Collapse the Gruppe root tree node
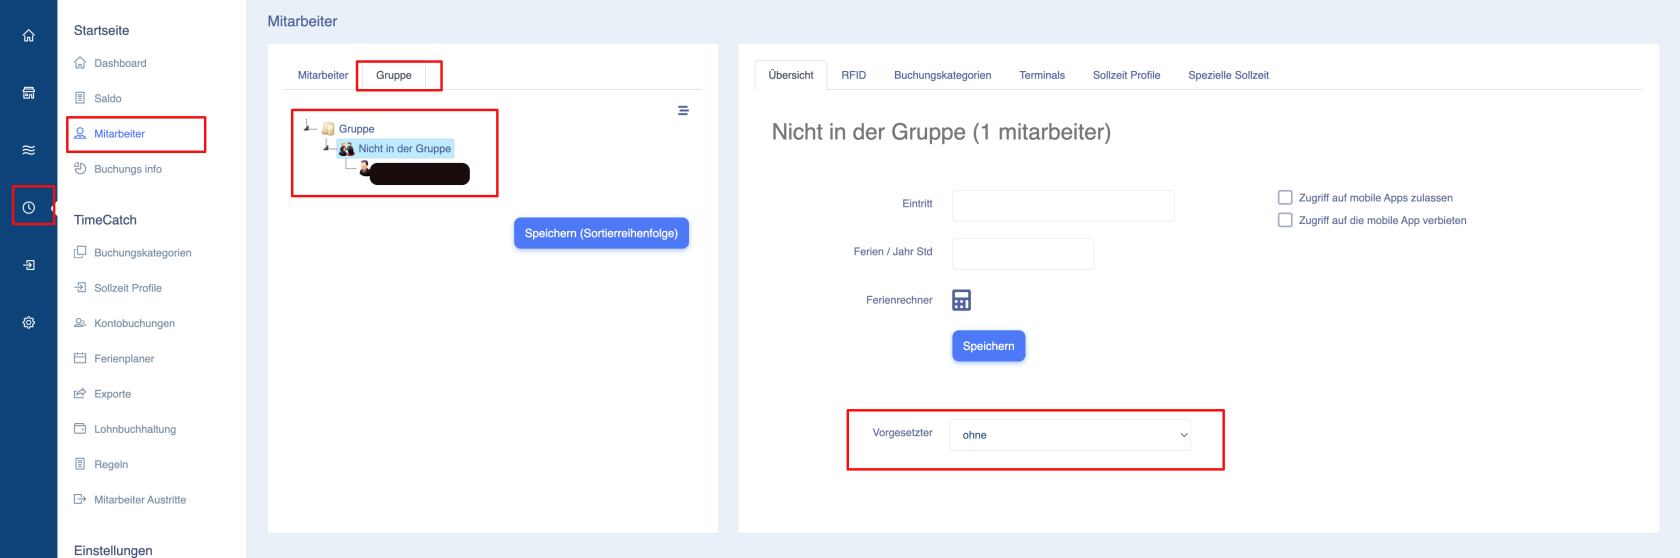1680x558 pixels. [x=308, y=127]
